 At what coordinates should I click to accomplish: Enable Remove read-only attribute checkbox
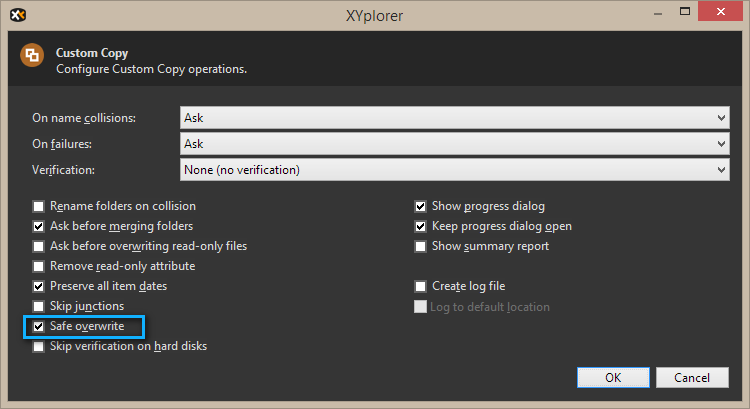pyautogui.click(x=38, y=266)
